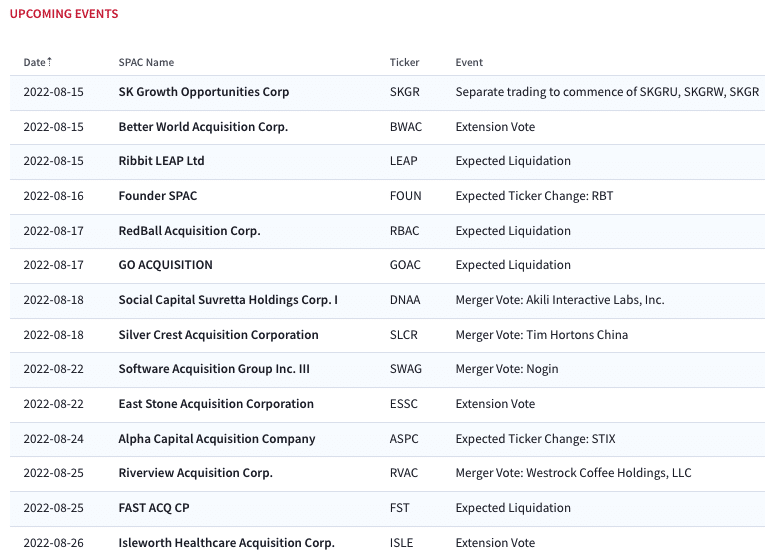765x558 pixels.
Task: Open SK Growth Opportunities Corp link
Action: click(204, 92)
